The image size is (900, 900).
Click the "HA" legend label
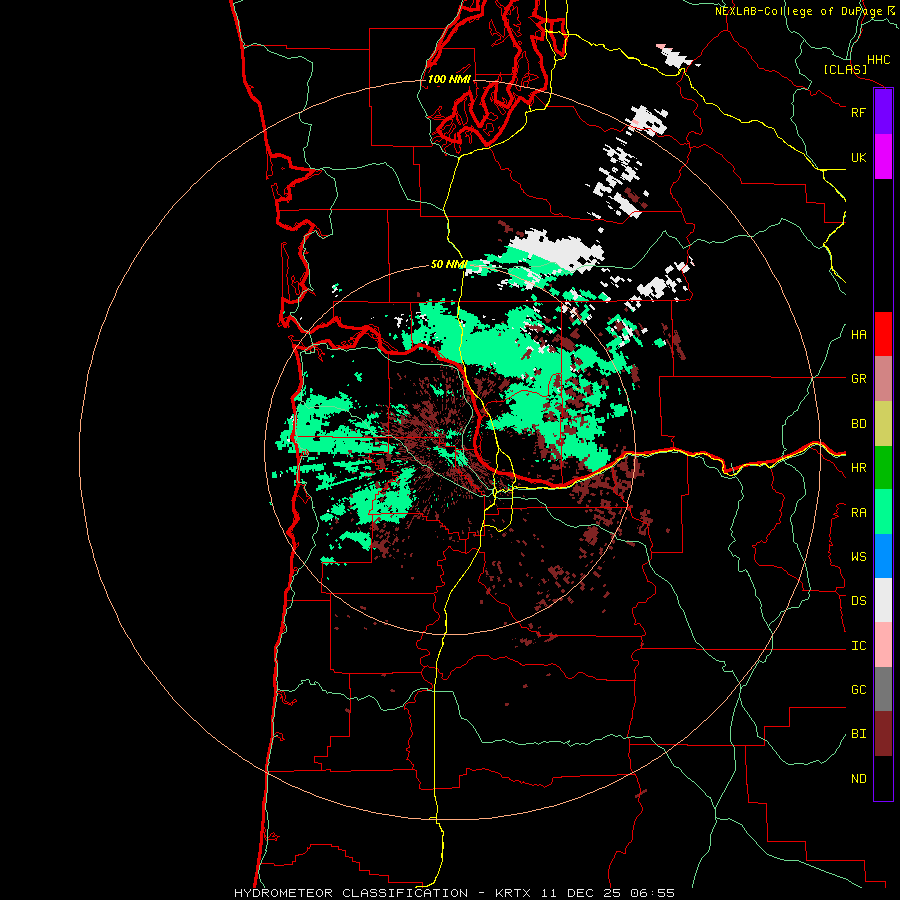point(858,335)
